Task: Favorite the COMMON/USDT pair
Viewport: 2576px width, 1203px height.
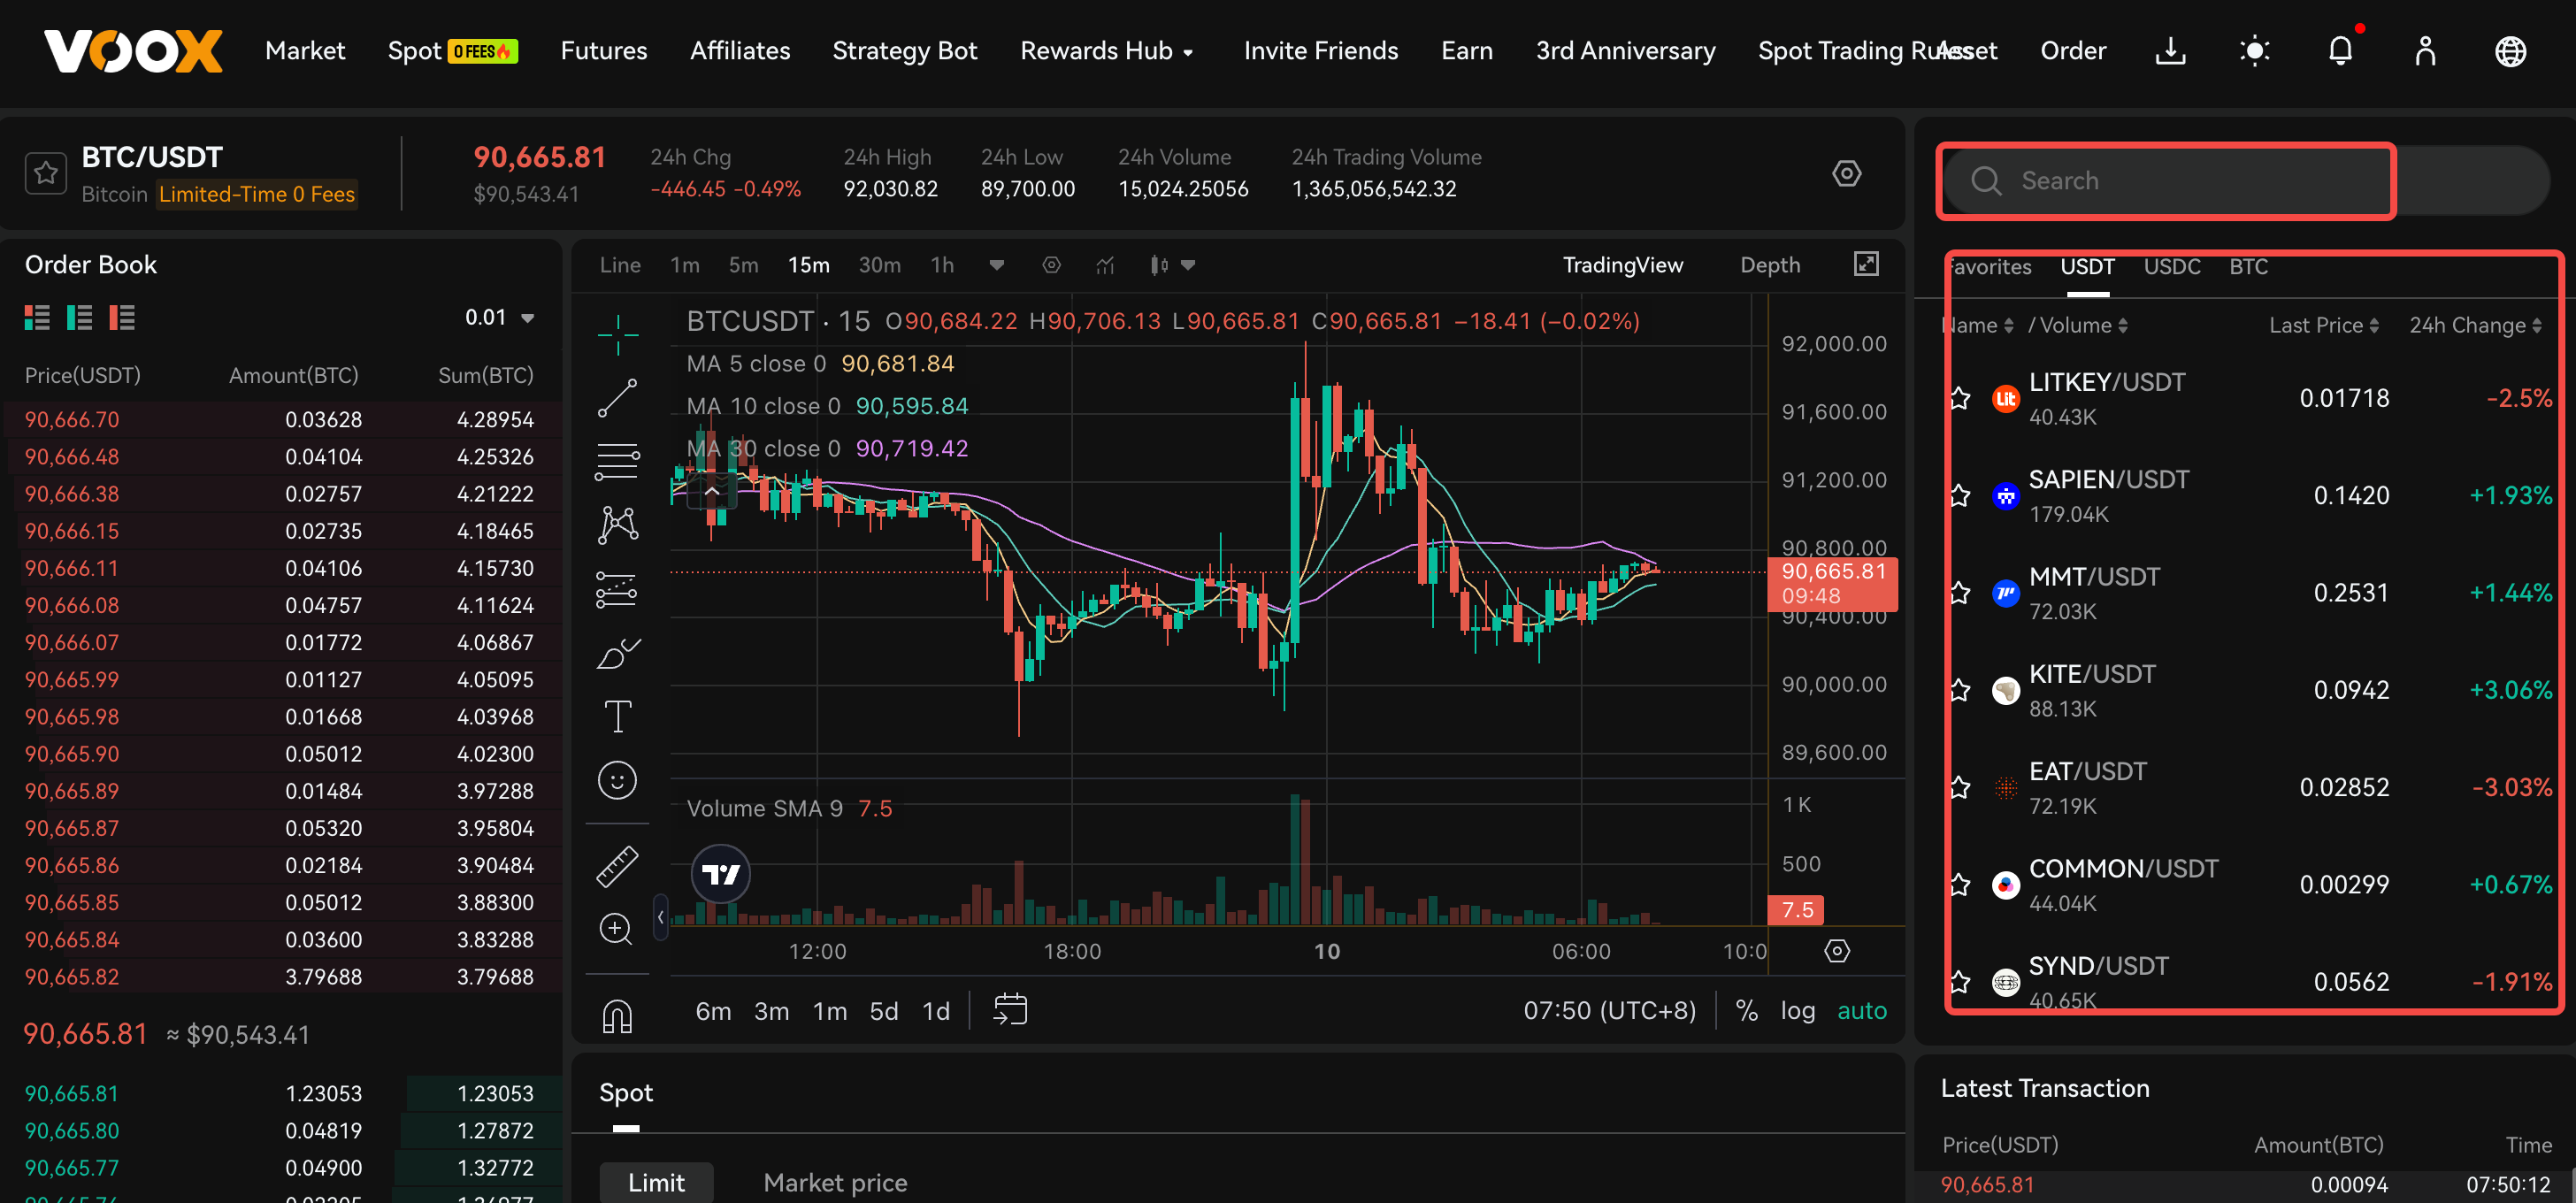Action: coord(1960,885)
